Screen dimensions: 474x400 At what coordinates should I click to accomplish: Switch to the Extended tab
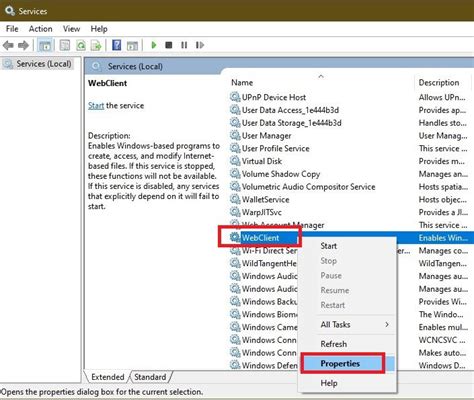[107, 377]
